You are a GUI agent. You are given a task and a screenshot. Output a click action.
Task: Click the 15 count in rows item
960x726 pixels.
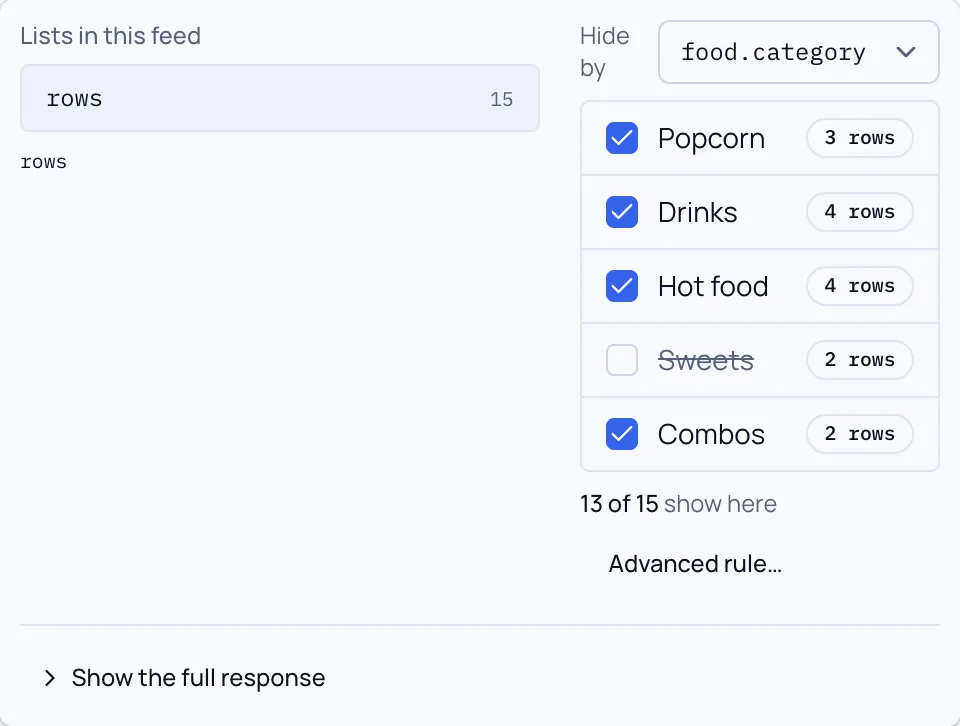tap(501, 99)
